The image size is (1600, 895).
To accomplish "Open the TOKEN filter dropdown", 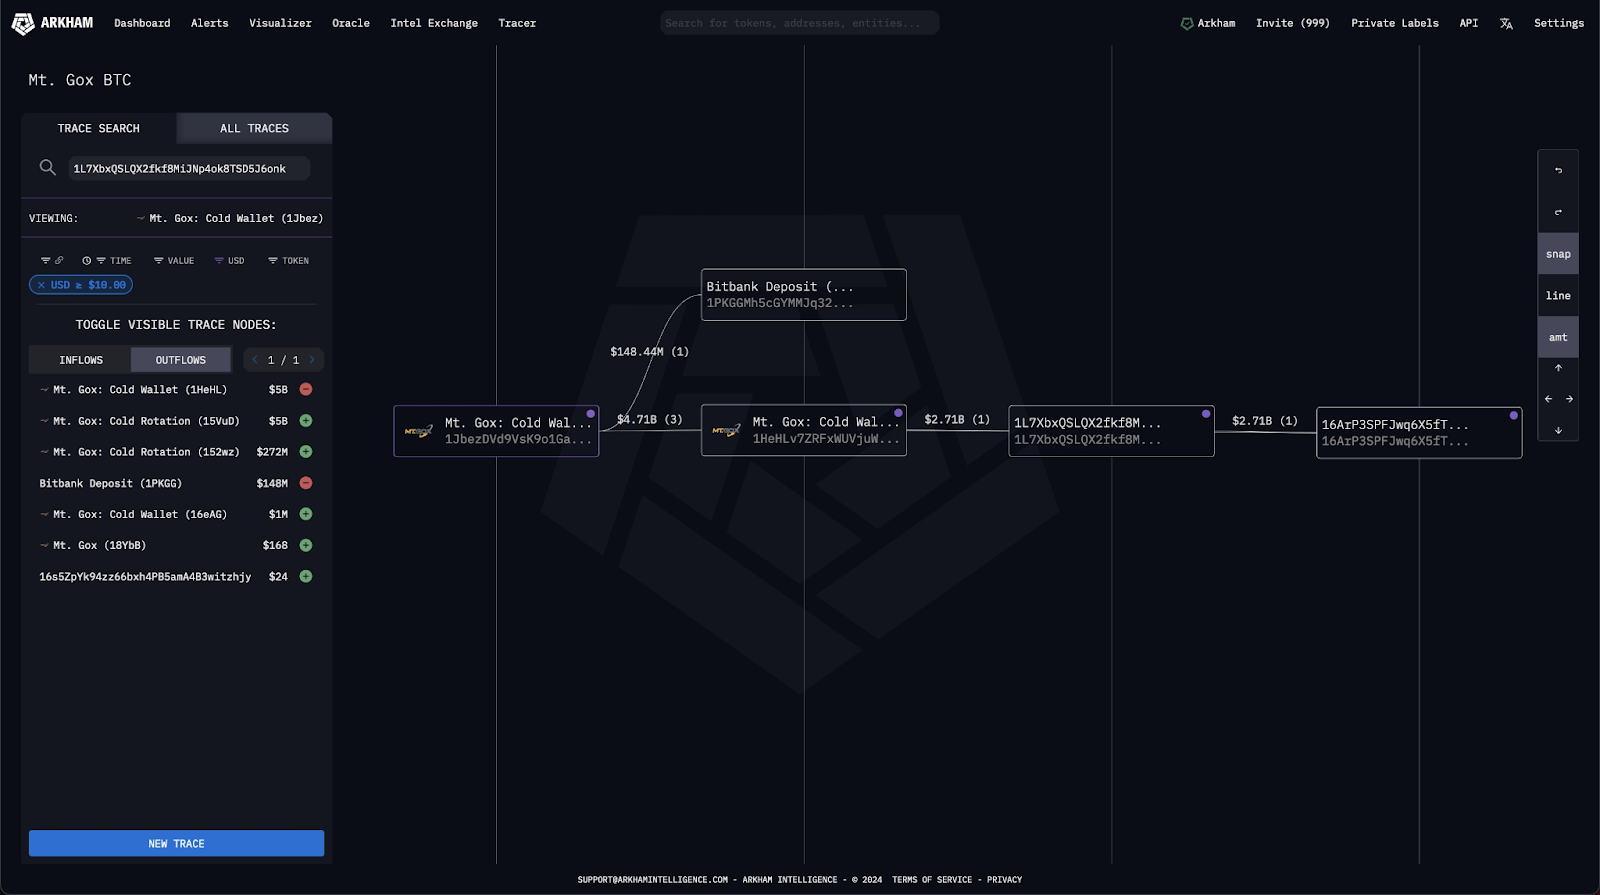I will coord(288,260).
